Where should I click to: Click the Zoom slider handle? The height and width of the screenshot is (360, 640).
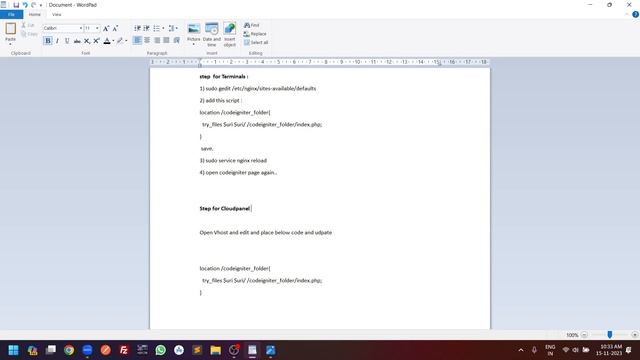609,335
